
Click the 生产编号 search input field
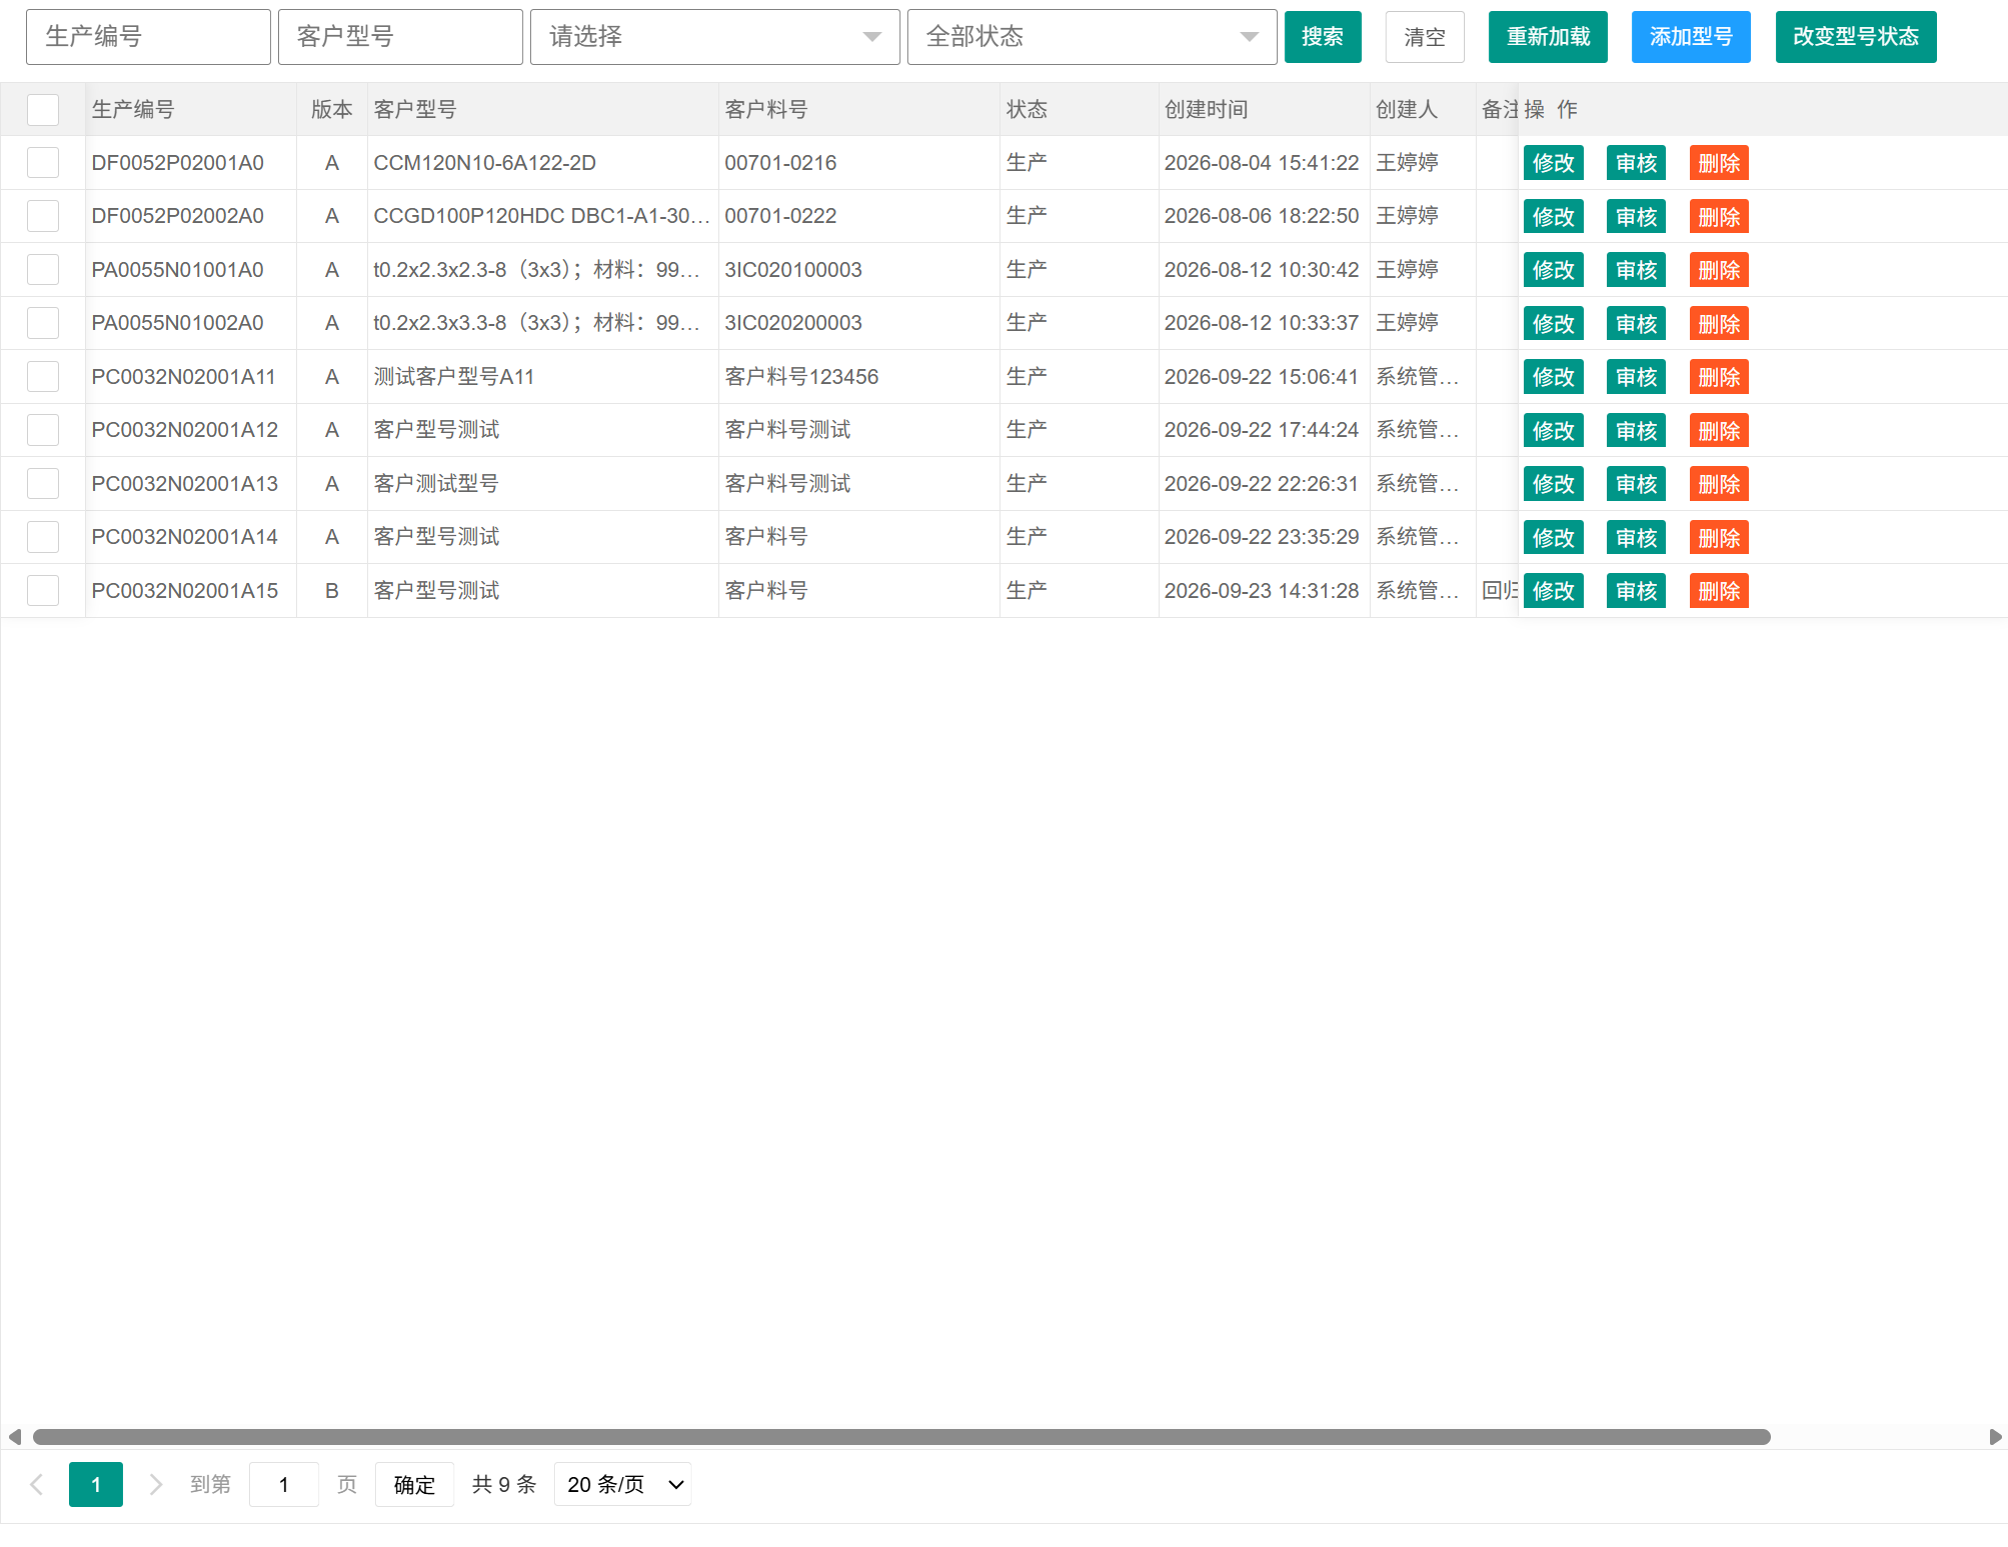pos(148,37)
